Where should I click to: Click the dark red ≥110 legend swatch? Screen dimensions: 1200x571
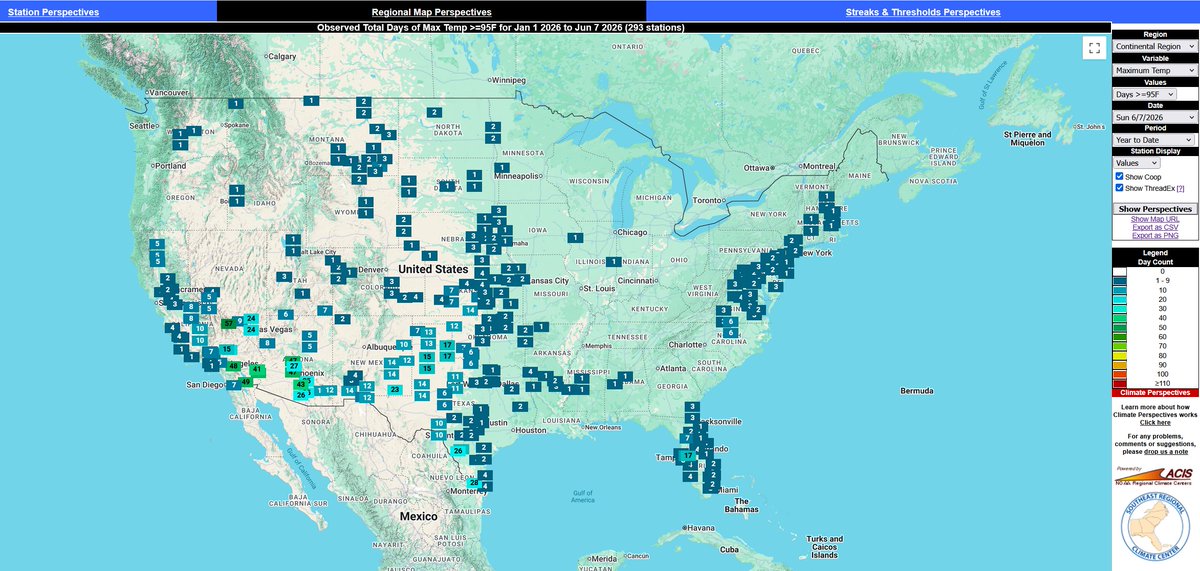[1120, 383]
